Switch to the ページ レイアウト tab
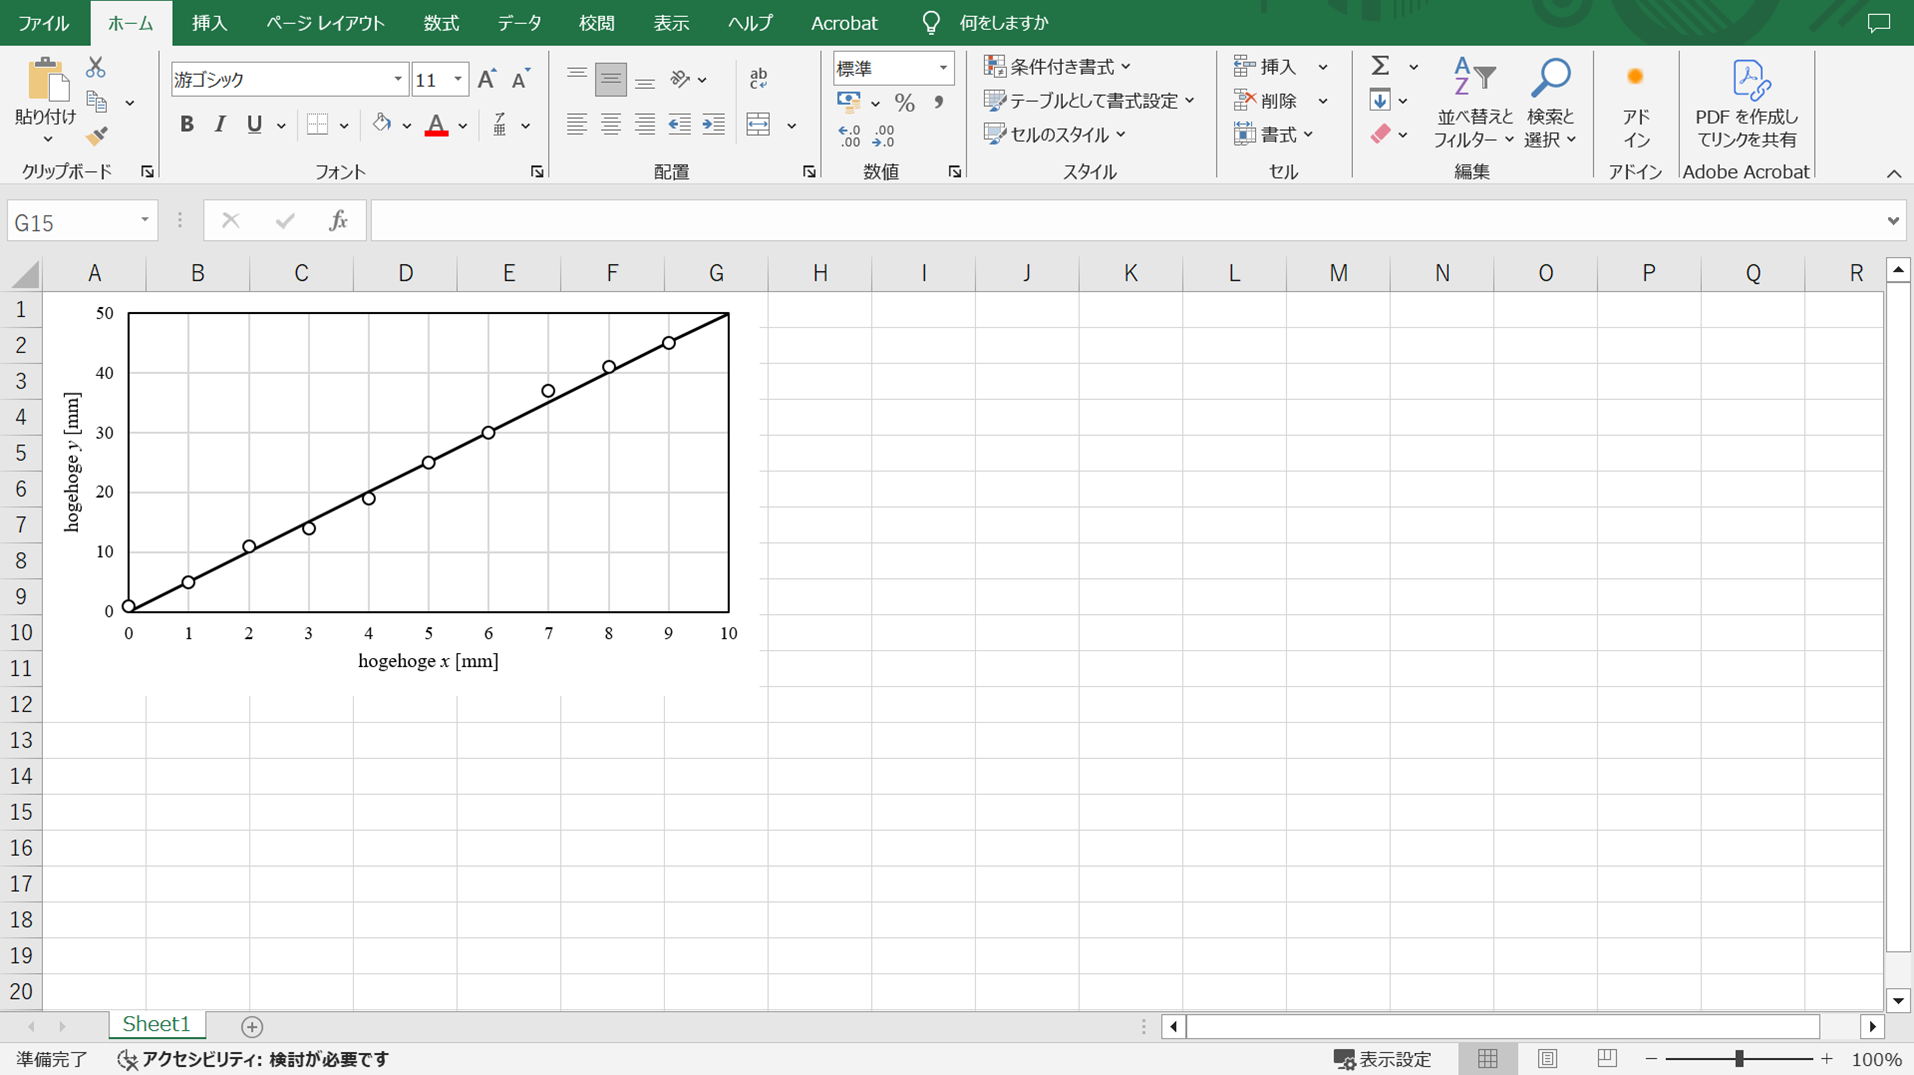 click(325, 22)
